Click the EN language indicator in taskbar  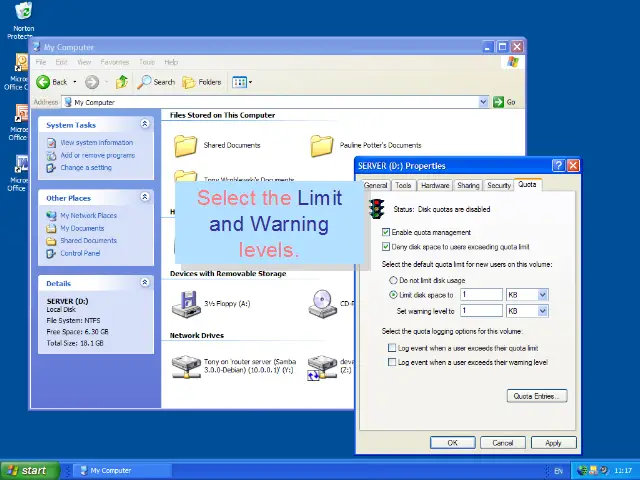[558, 471]
